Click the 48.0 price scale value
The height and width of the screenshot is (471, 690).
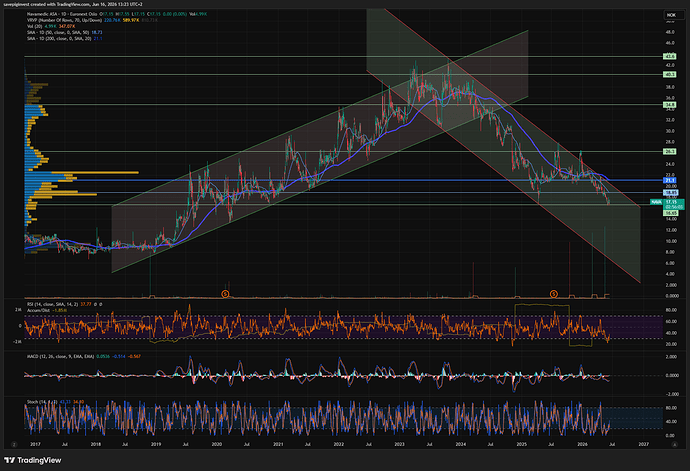670,32
